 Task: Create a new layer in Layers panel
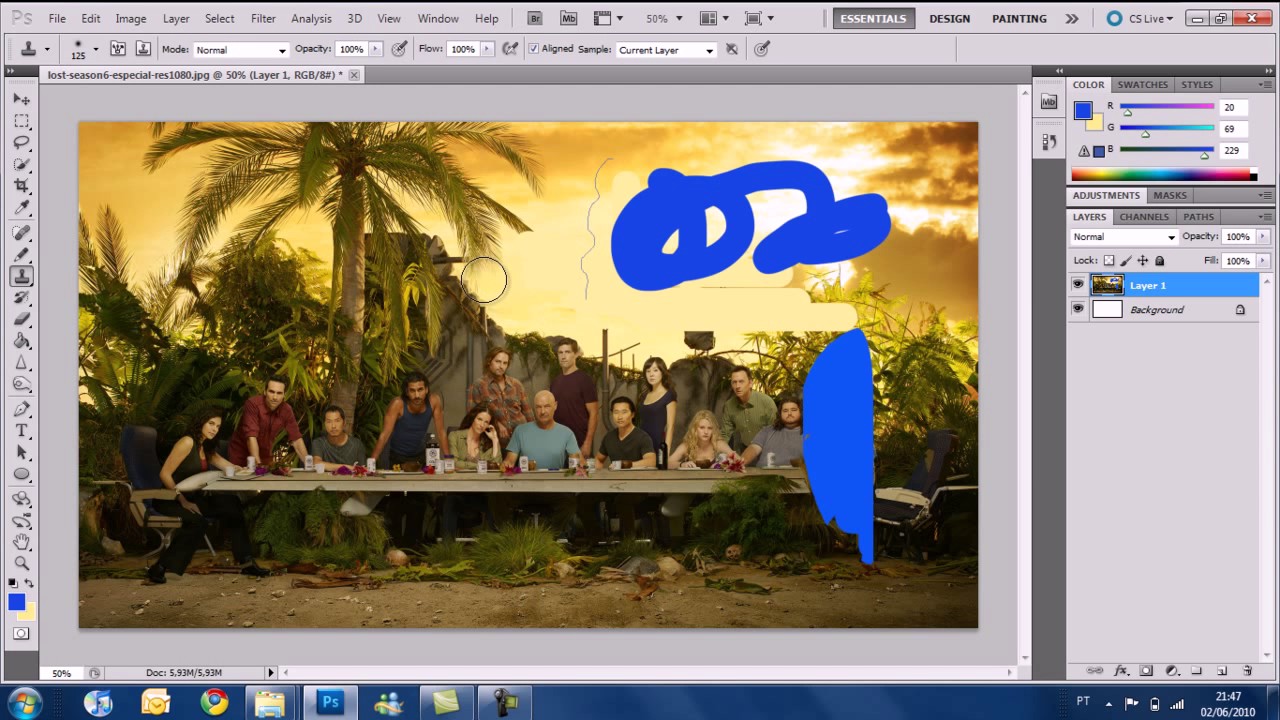[x=1221, y=671]
